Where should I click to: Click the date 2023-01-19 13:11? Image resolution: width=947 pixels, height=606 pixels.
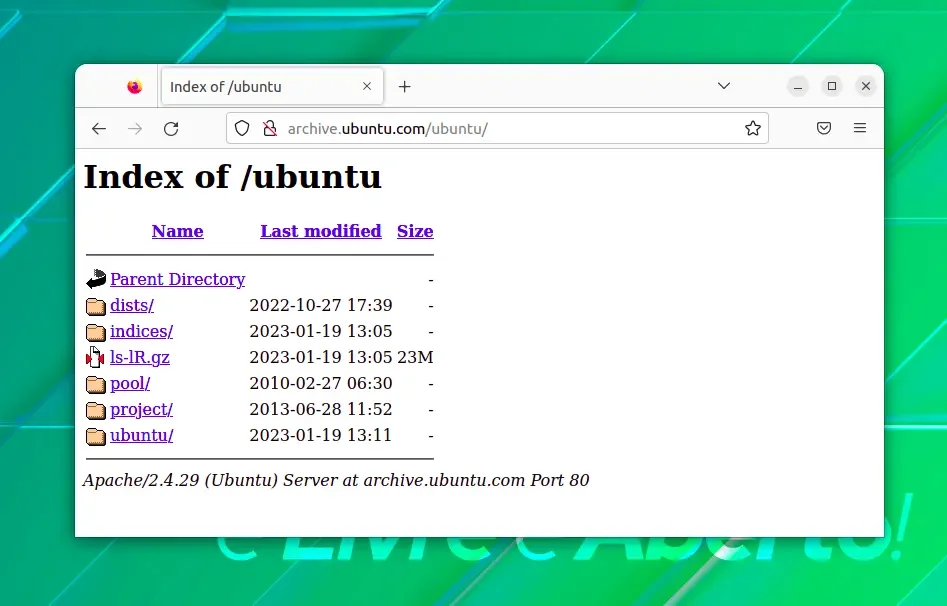321,435
